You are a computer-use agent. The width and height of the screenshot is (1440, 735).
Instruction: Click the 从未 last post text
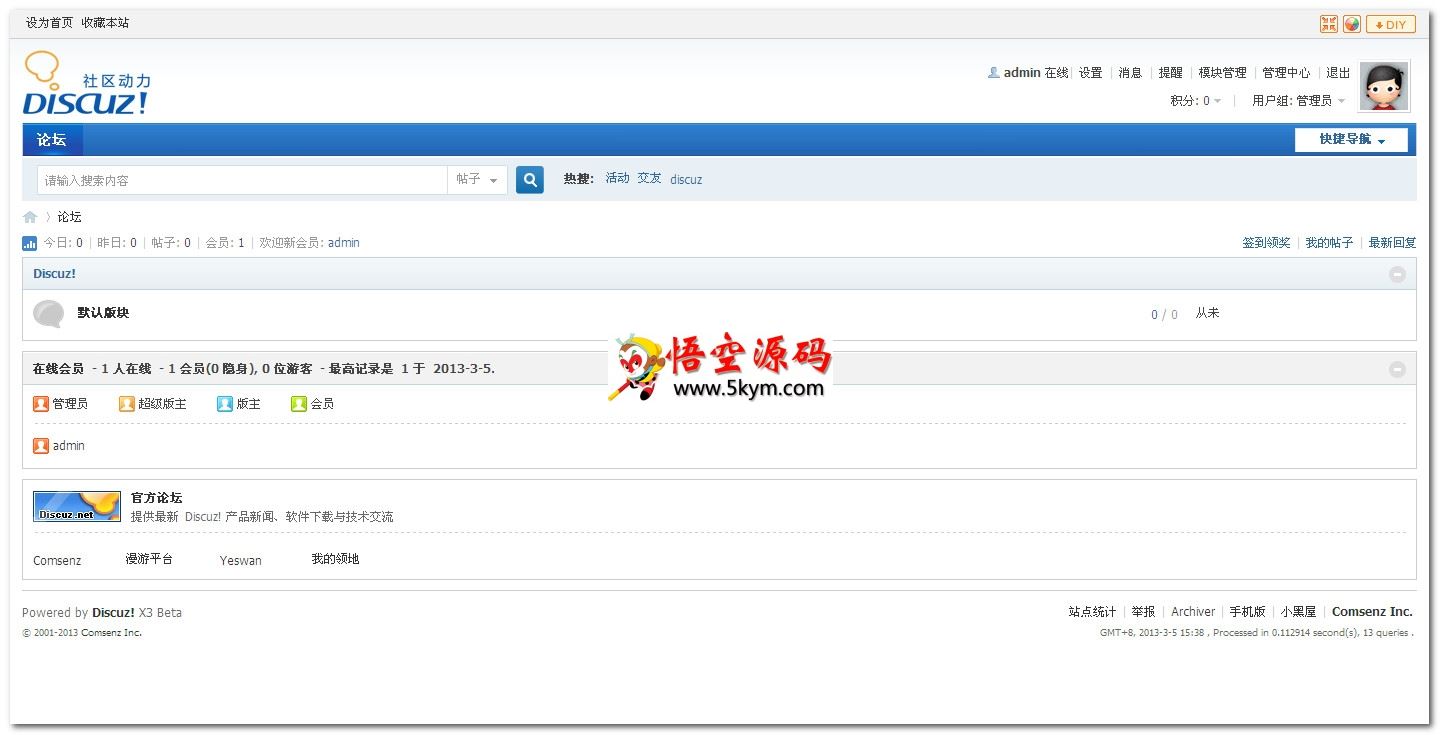coord(1208,313)
